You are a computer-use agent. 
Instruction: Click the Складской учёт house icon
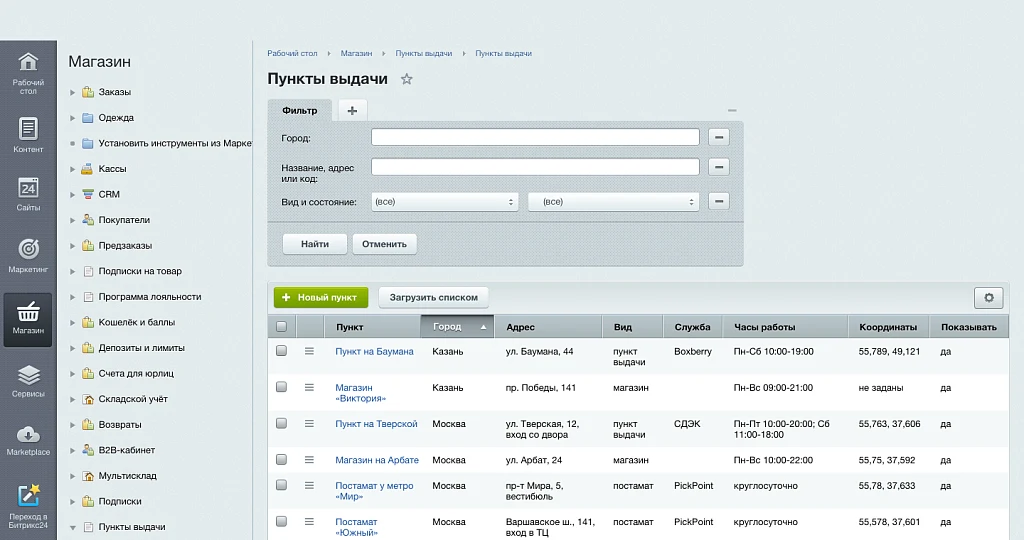(x=88, y=399)
